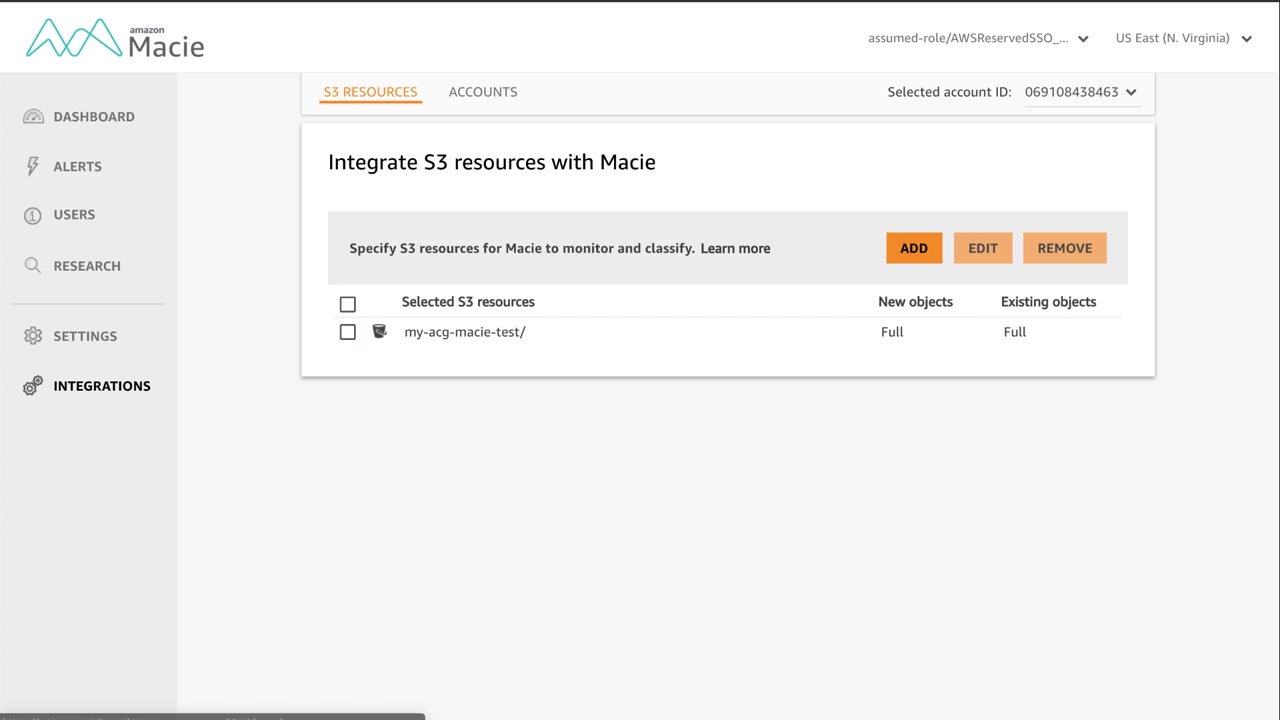Click the Alerts lightning bolt icon

pos(33,166)
